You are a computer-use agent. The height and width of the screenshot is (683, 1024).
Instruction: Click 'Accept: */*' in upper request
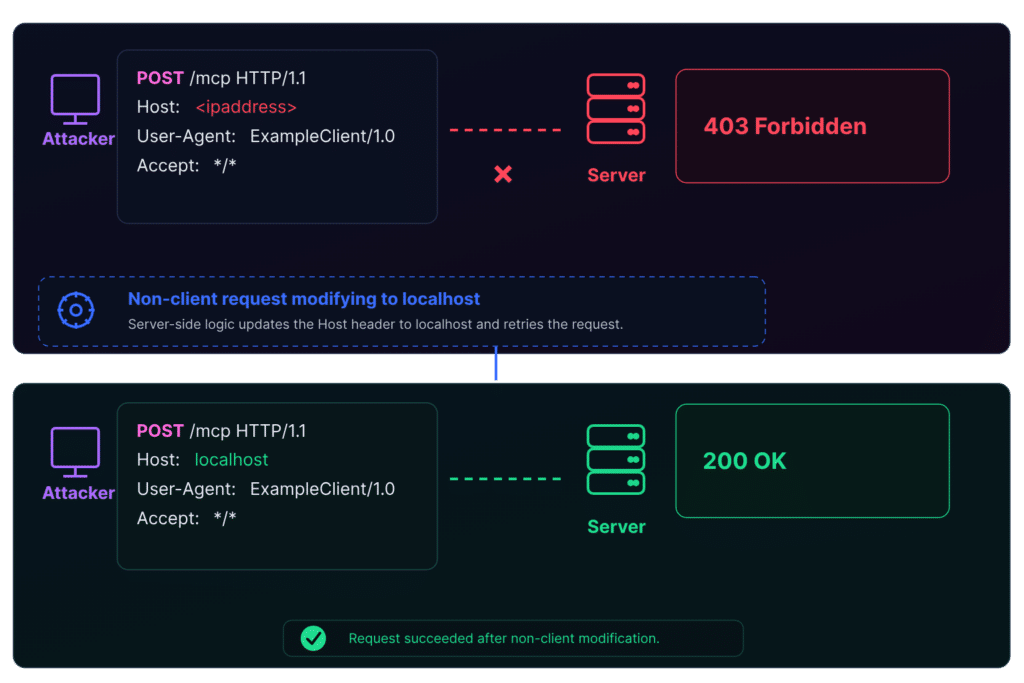tap(187, 165)
